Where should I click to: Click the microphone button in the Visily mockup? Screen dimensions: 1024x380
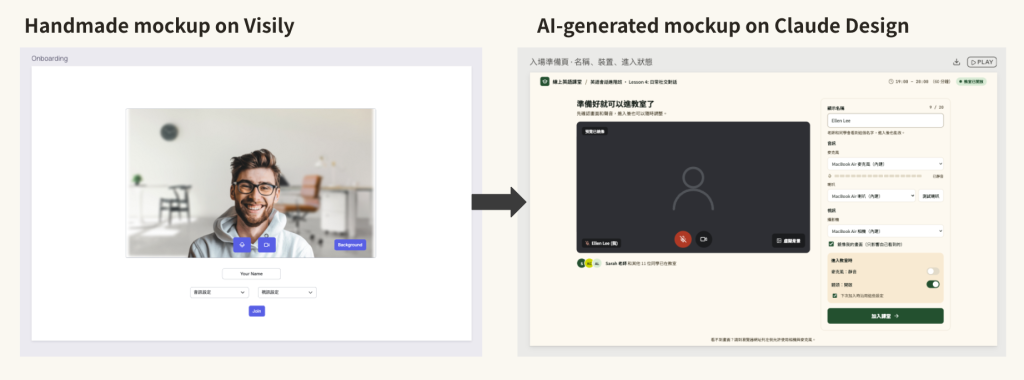point(242,245)
